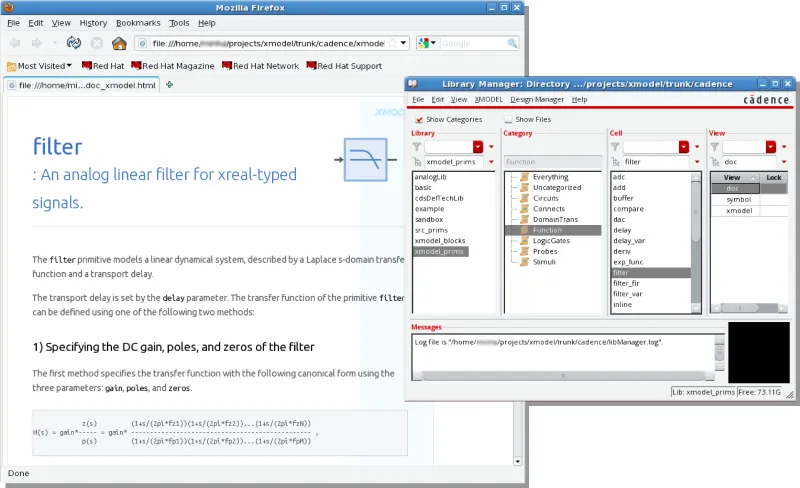
Task: Select Probes category folder icon
Action: (524, 251)
